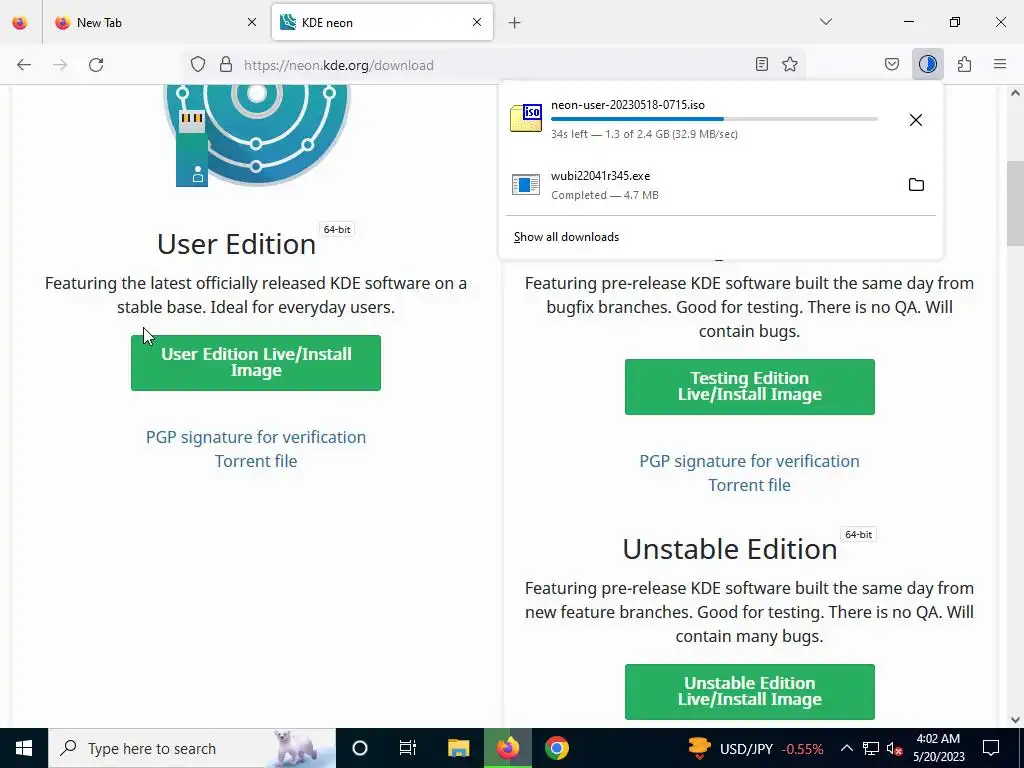1024x768 pixels.
Task: Open Task View on taskbar
Action: [408, 748]
